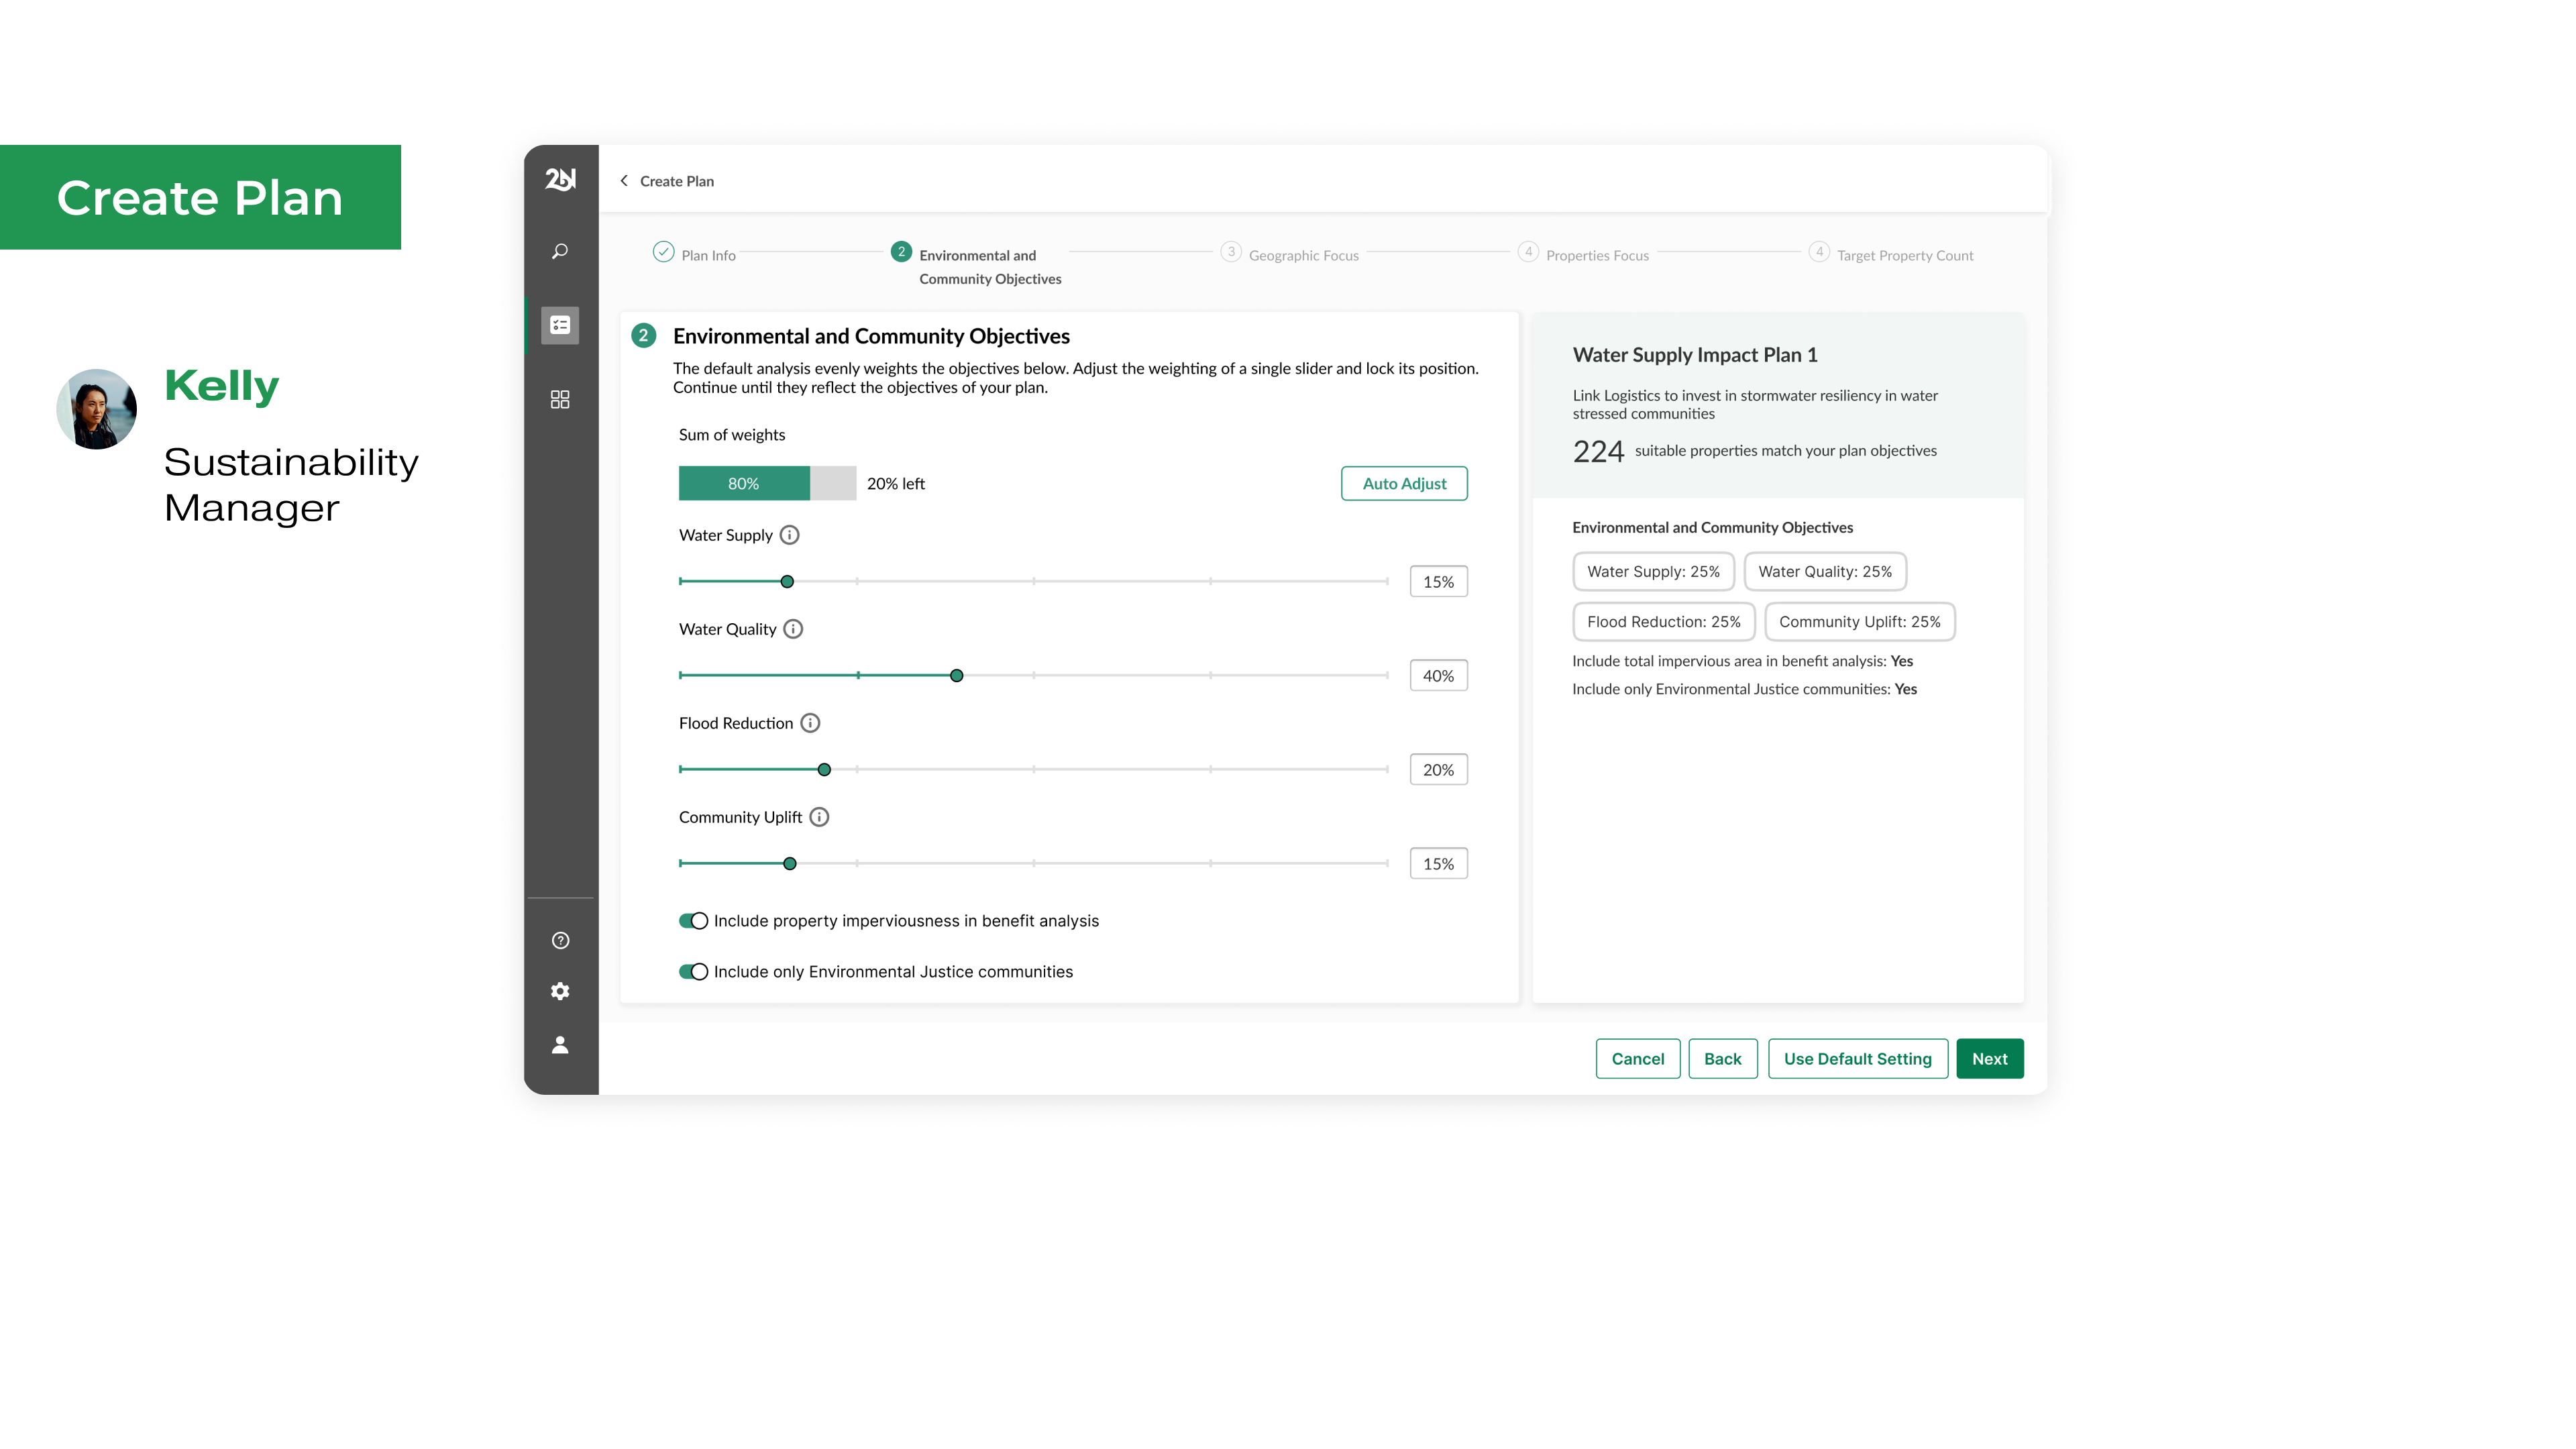Open the plans list sidebar icon
Screen dimensions: 2576x1449
coord(560,325)
